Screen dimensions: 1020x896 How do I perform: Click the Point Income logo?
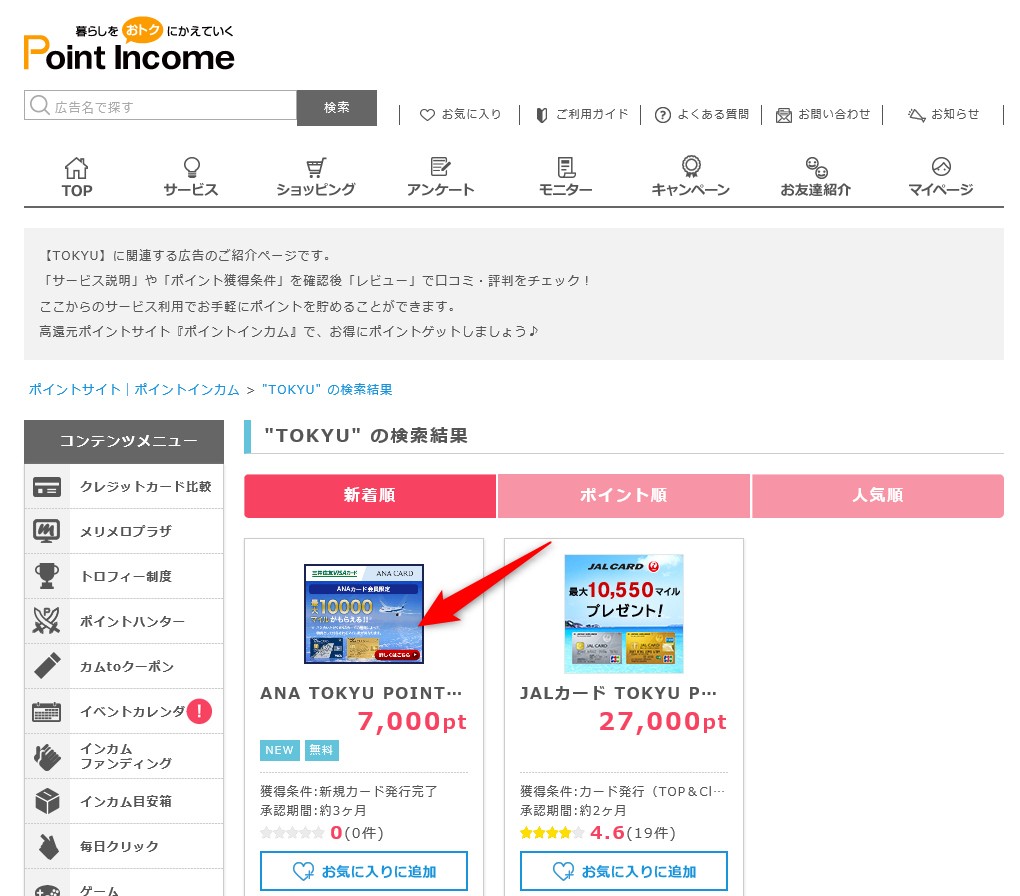click(129, 44)
